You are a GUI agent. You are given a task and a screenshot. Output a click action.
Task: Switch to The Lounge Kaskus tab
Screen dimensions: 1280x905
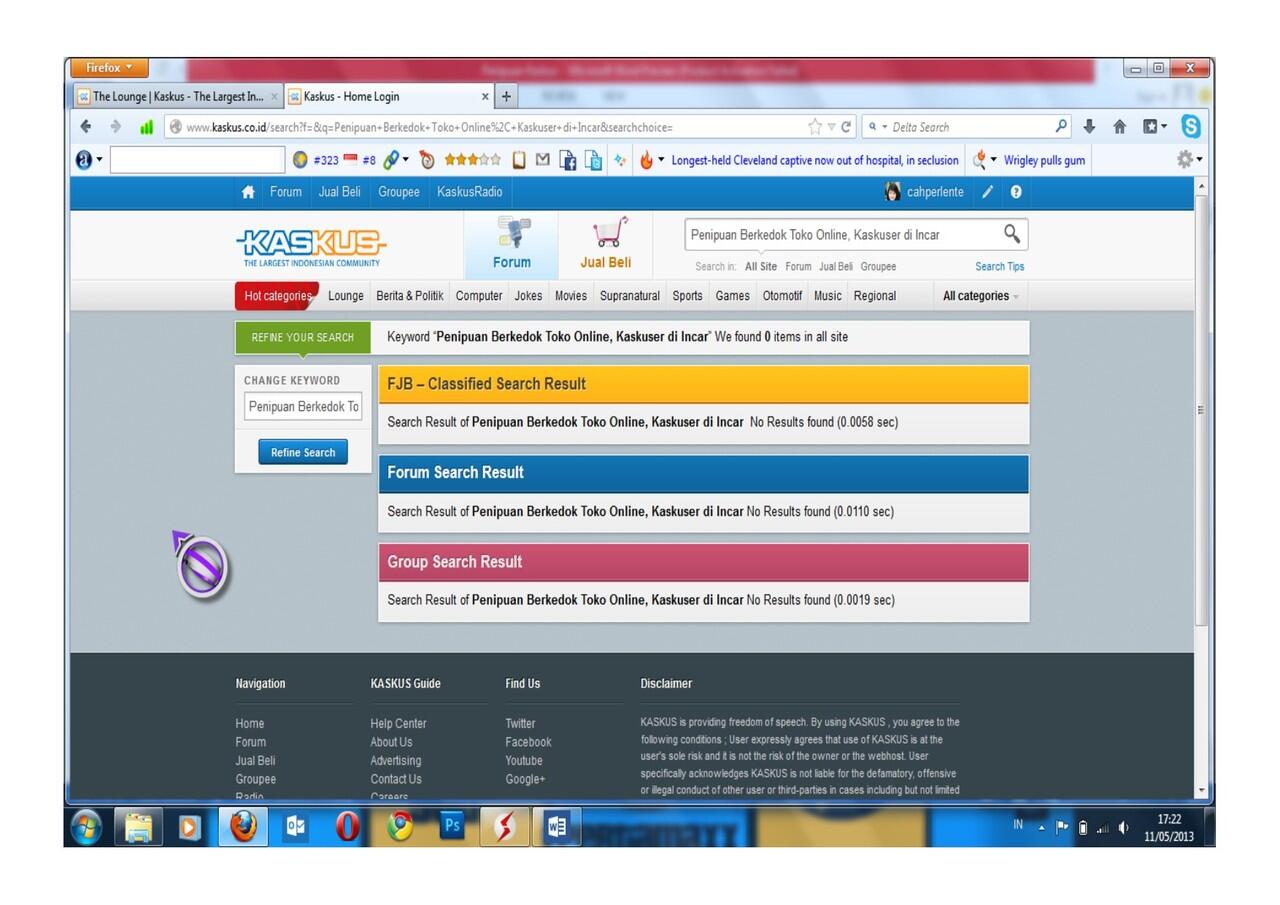(x=178, y=97)
